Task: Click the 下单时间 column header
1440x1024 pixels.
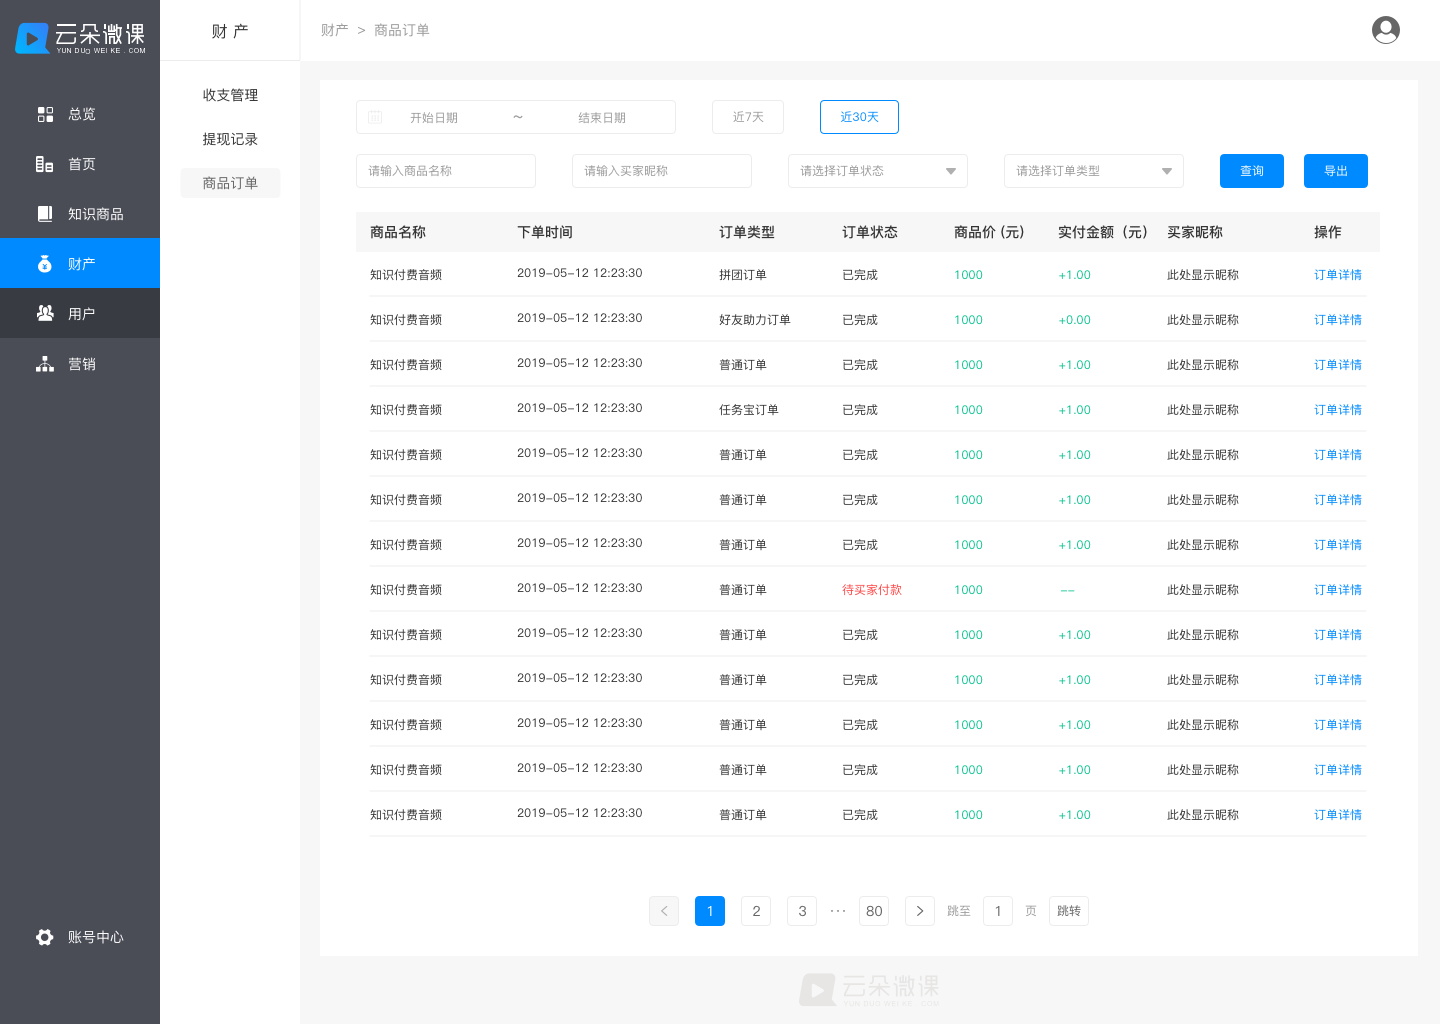Action: 545,232
